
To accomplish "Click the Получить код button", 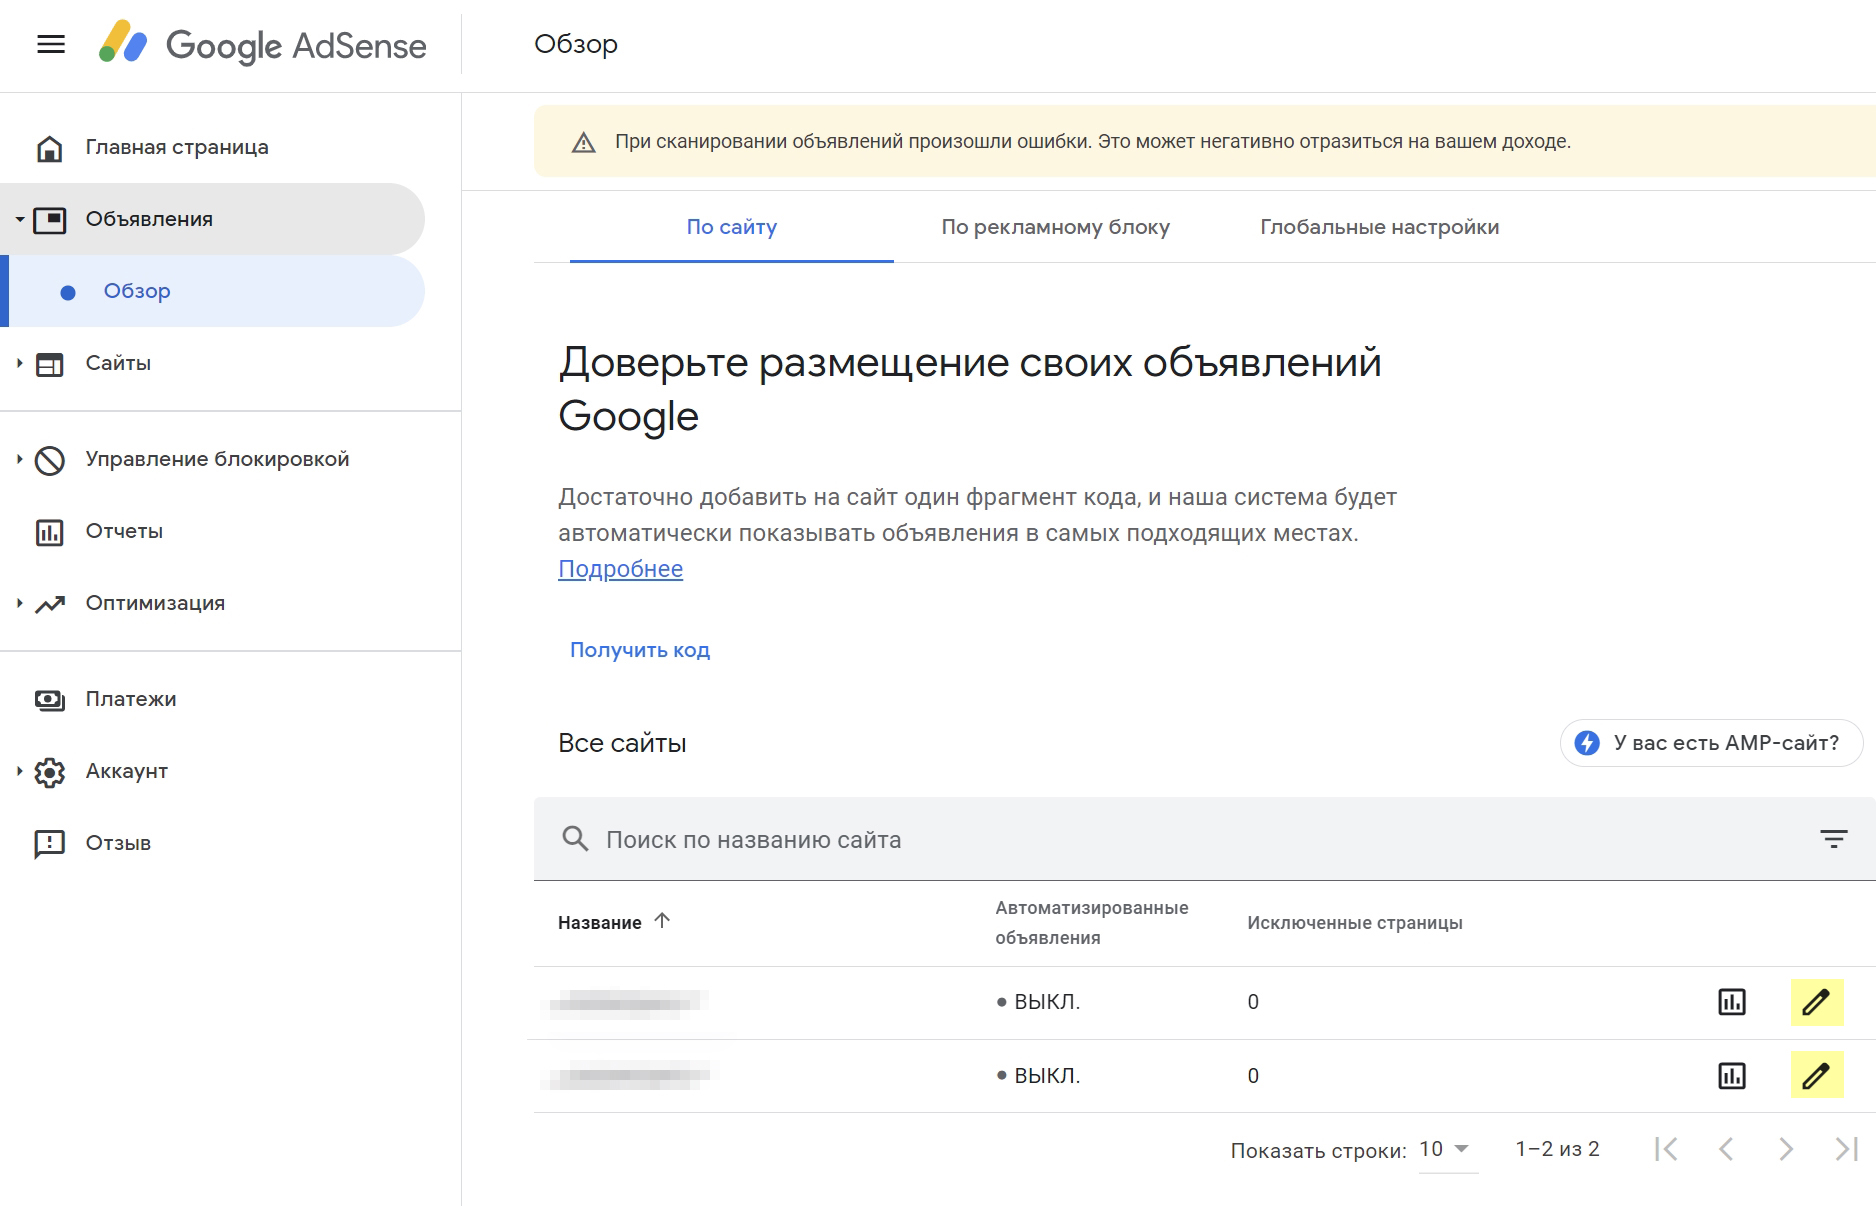I will tap(640, 650).
